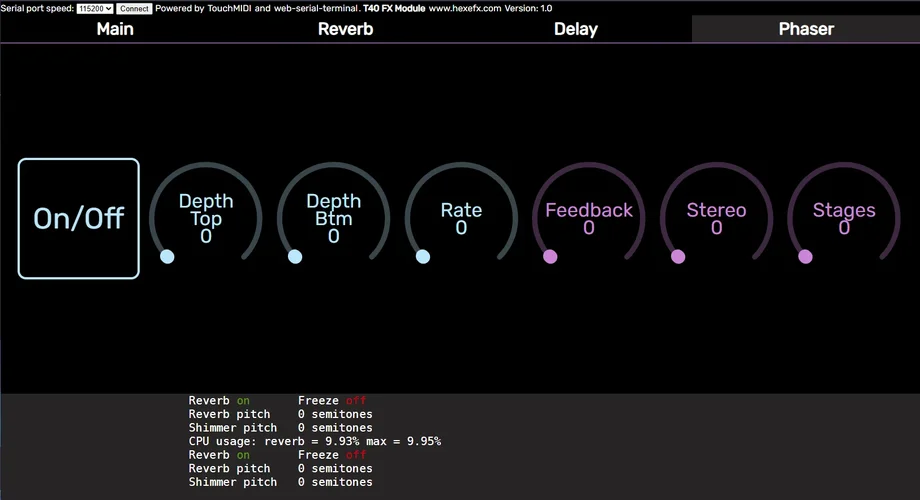
Task: Click the Version 1.0 text
Action: pyautogui.click(x=531, y=8)
